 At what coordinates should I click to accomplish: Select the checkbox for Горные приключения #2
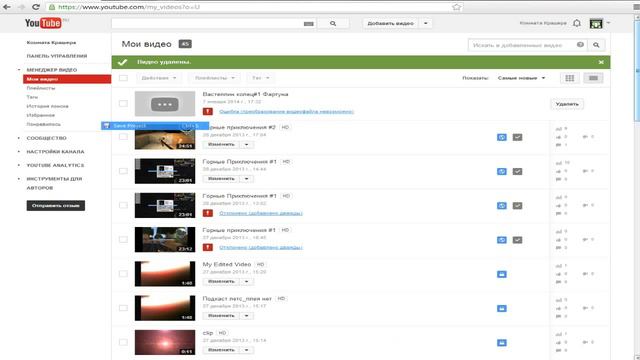[123, 137]
